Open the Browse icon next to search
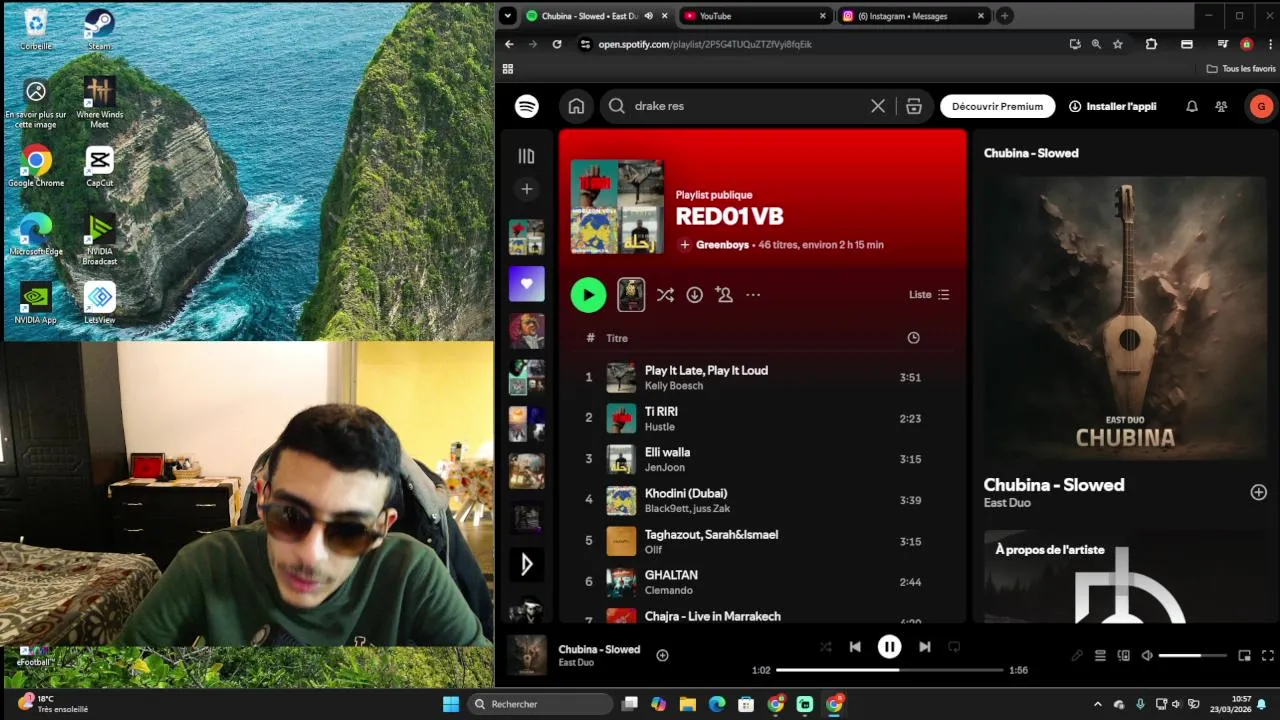 (x=914, y=106)
